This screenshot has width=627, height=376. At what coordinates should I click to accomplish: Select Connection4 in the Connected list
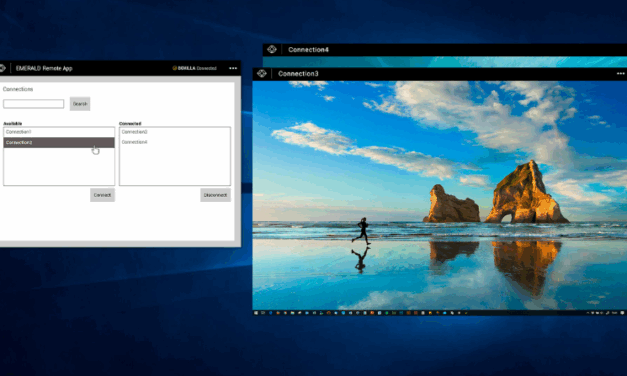point(175,142)
